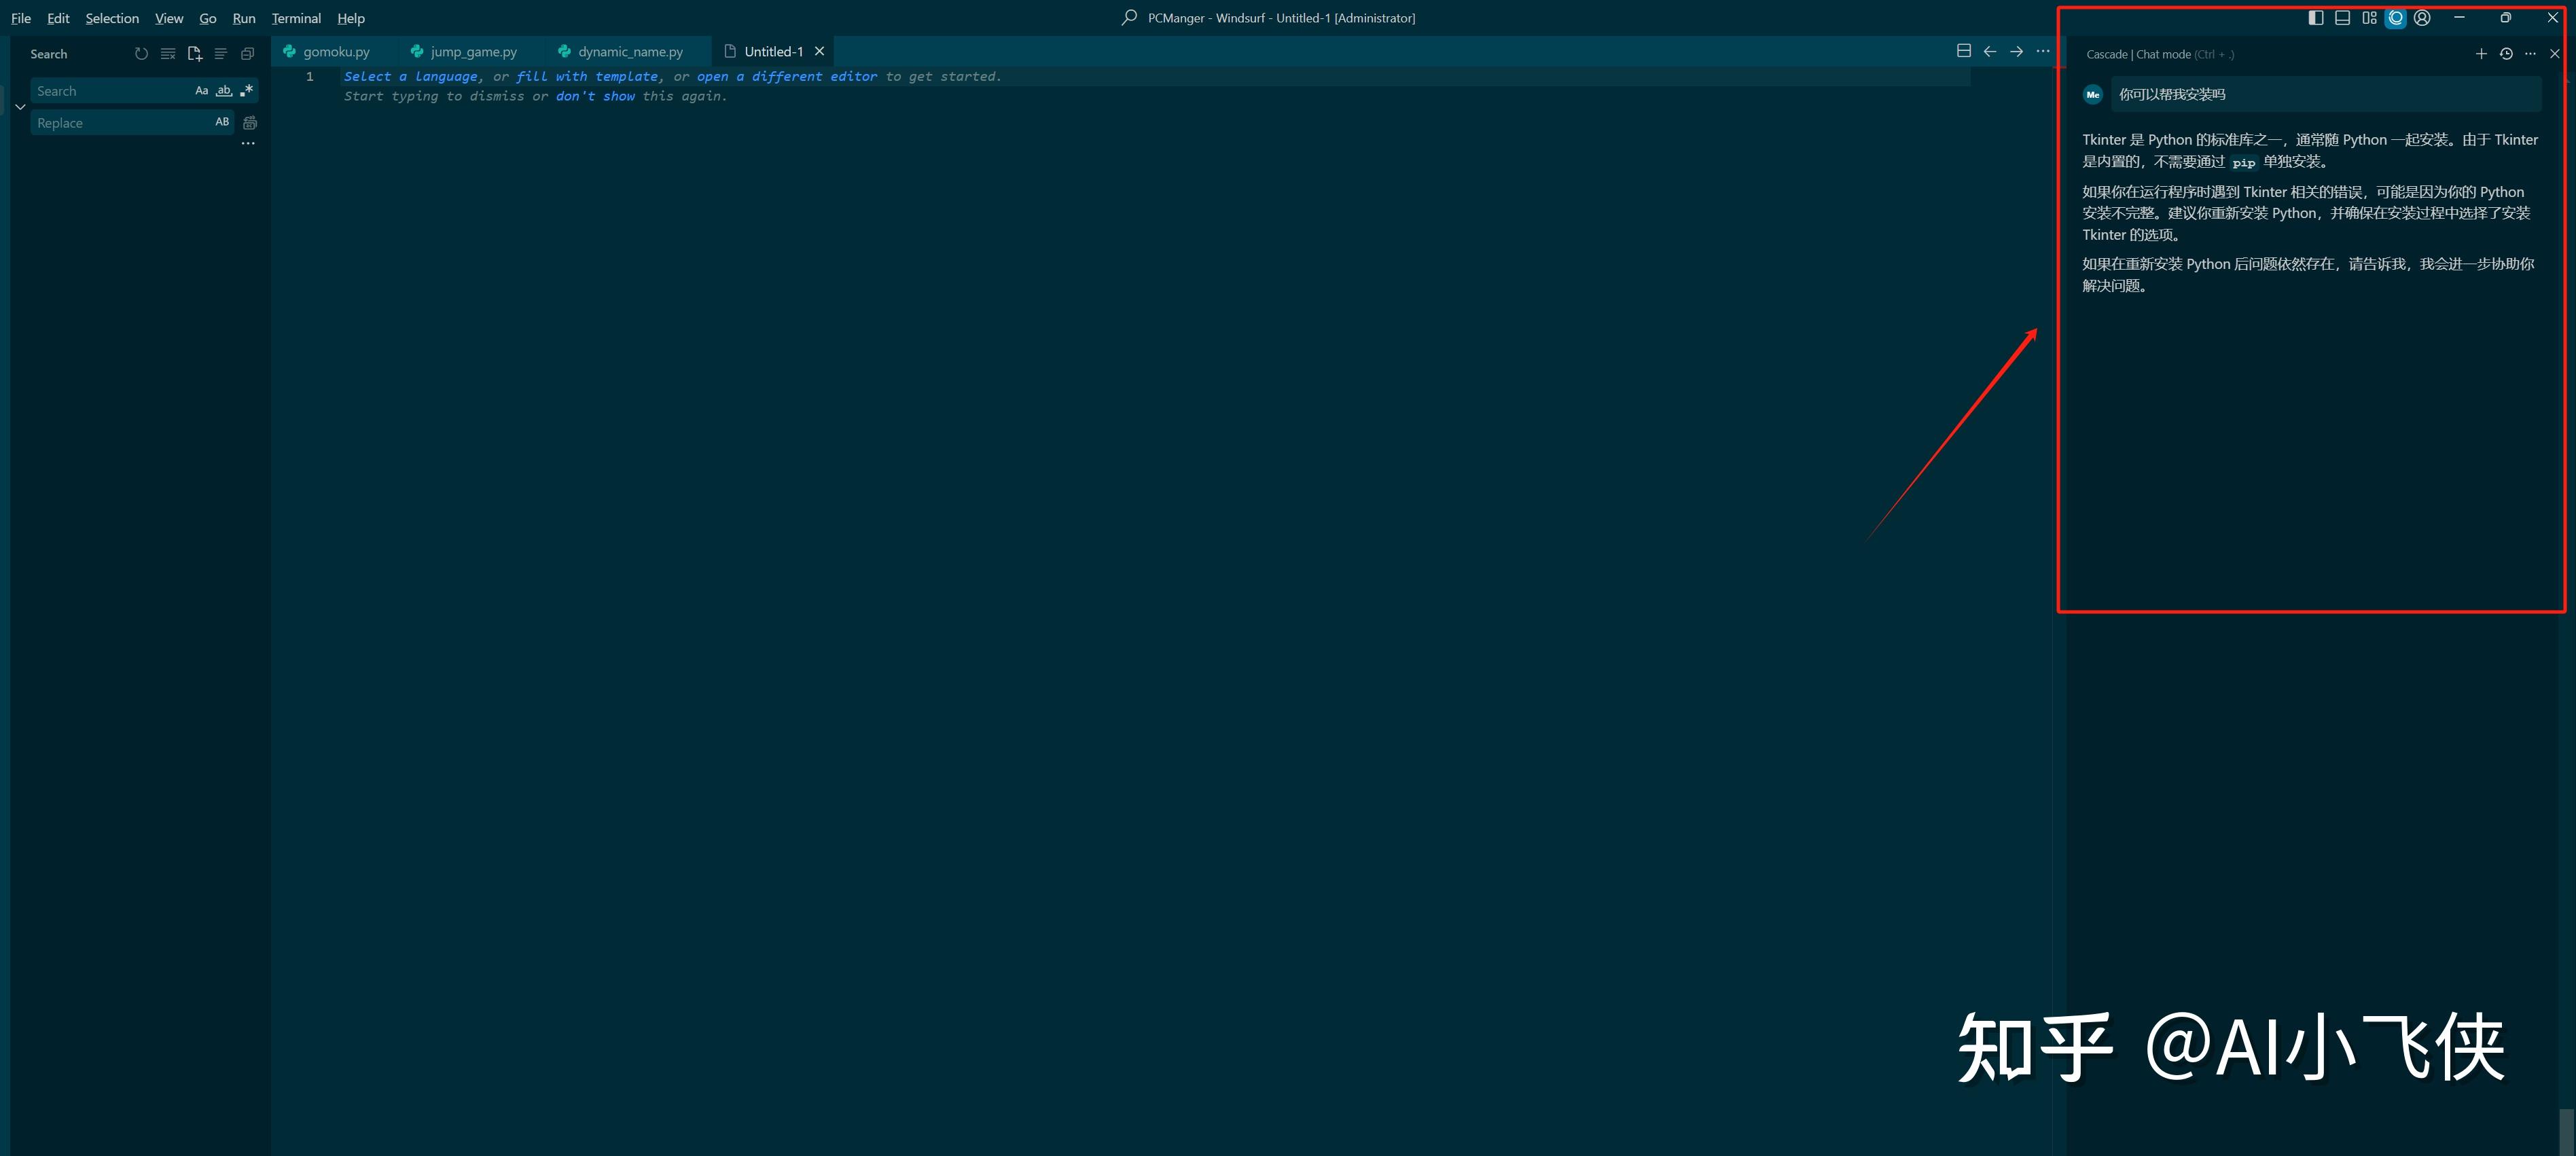Collapse the Replace row using chevron
The height and width of the screenshot is (1156, 2576).
click(20, 107)
